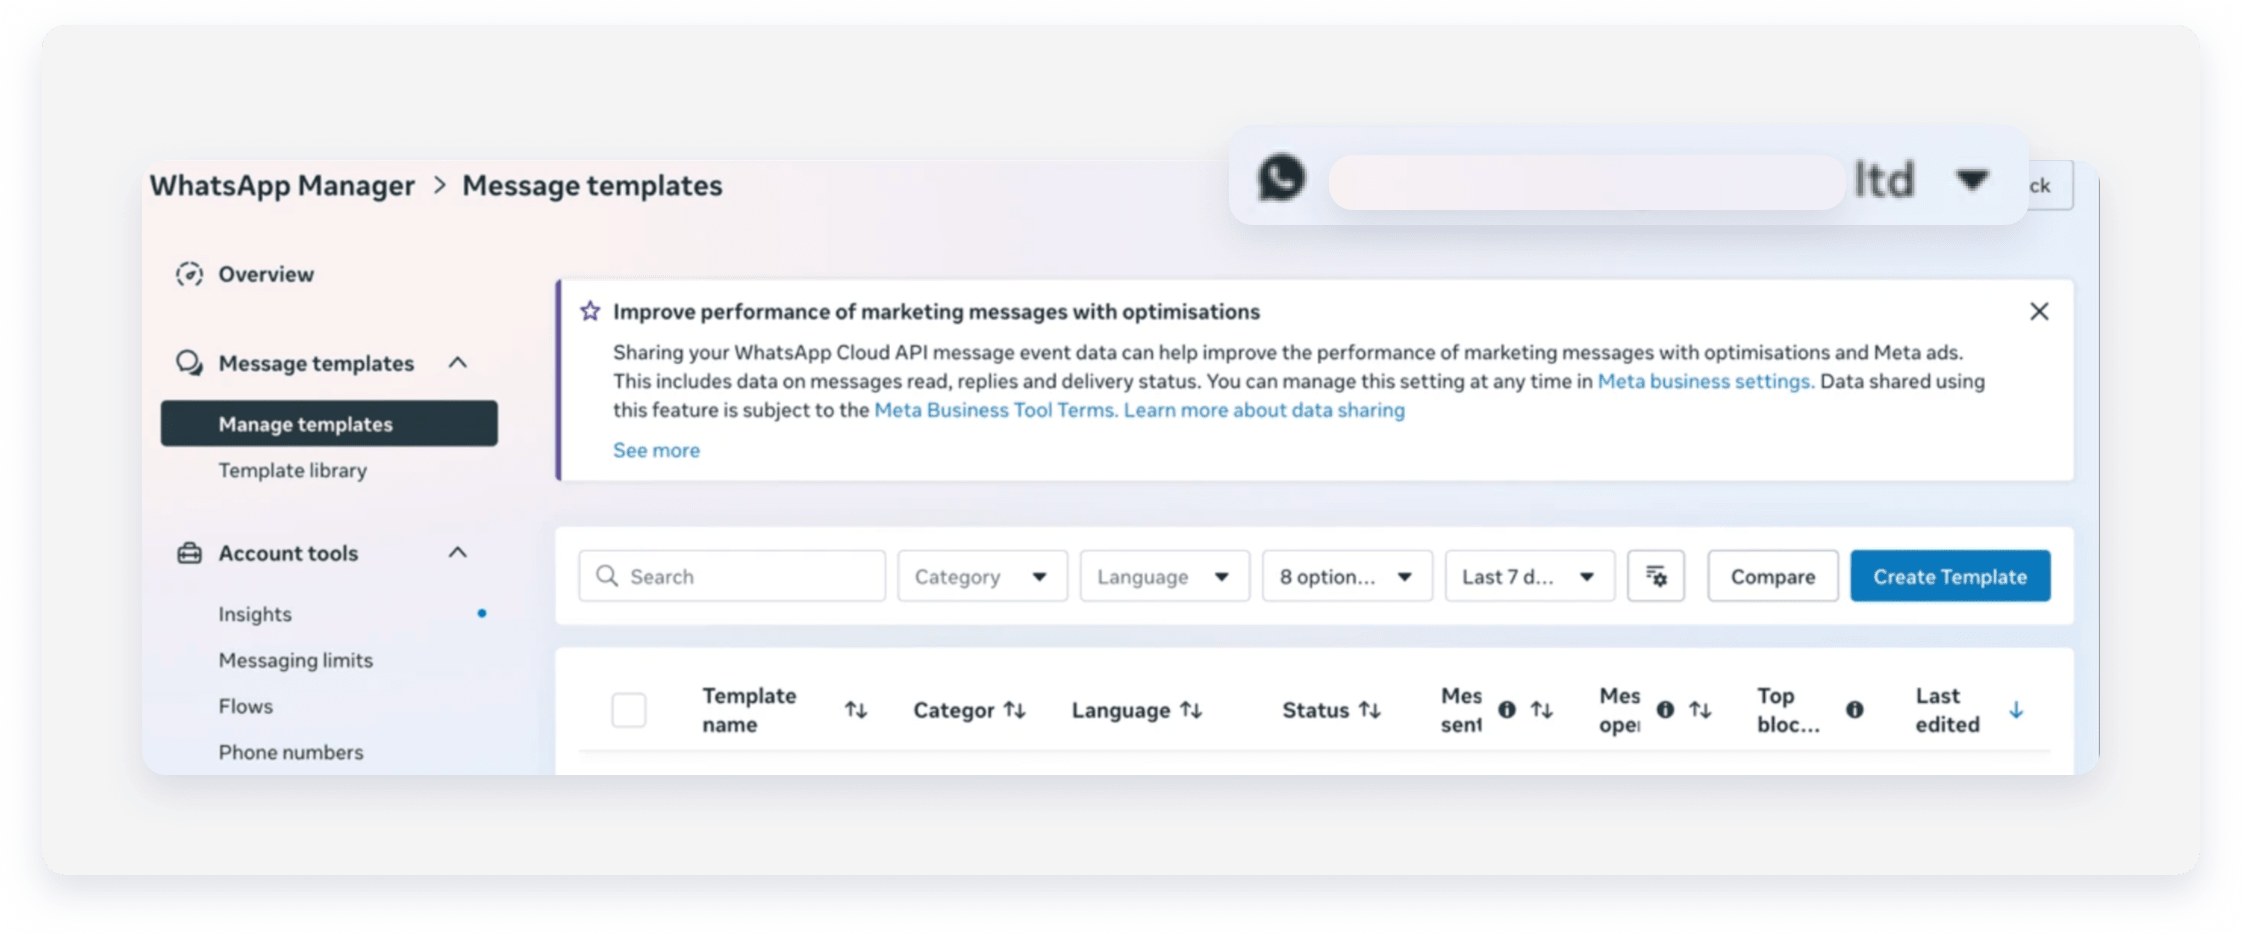The height and width of the screenshot is (934, 2242).
Task: Open the Meta Business Tool Terms link
Action: tap(996, 410)
